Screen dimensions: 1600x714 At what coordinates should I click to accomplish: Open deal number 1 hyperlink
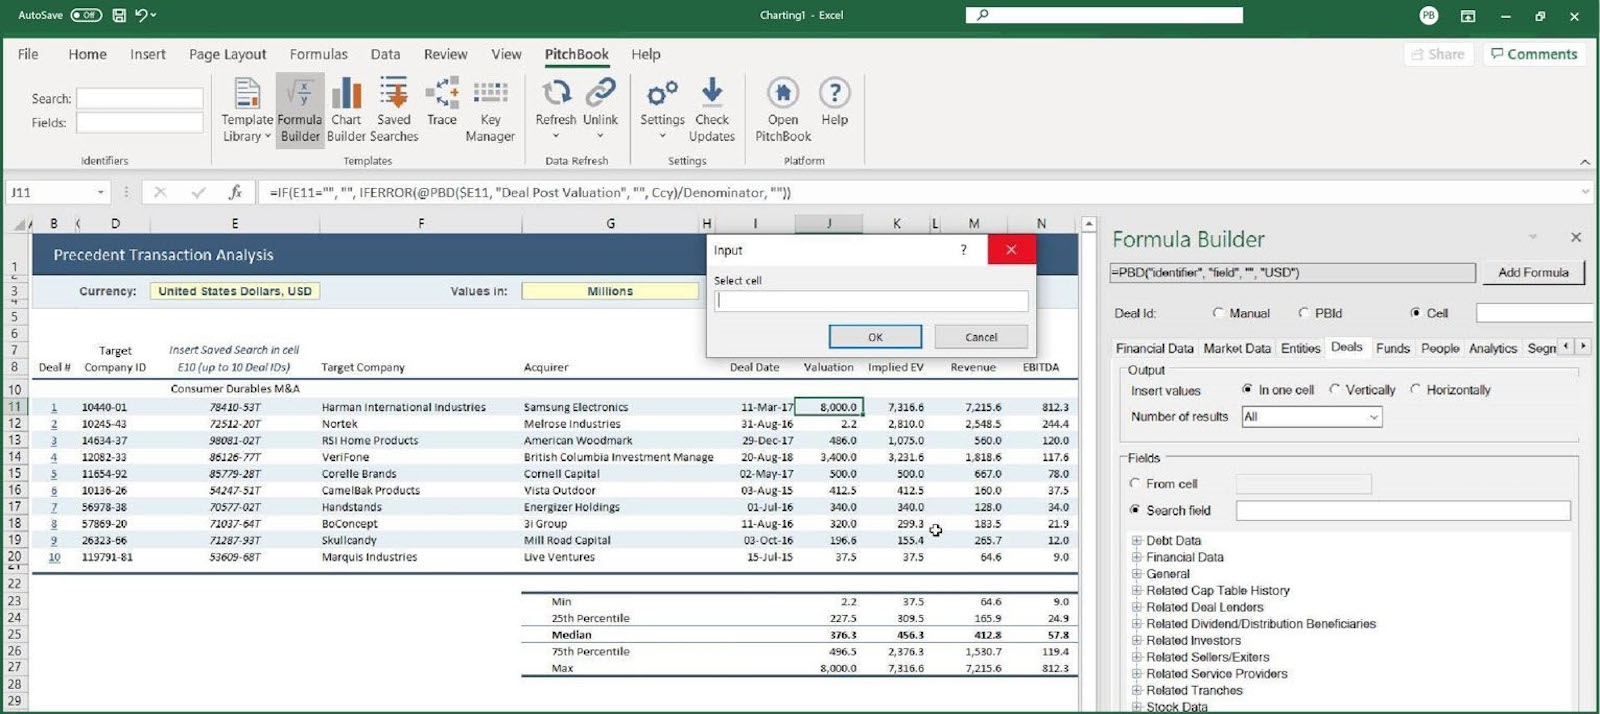click(54, 407)
